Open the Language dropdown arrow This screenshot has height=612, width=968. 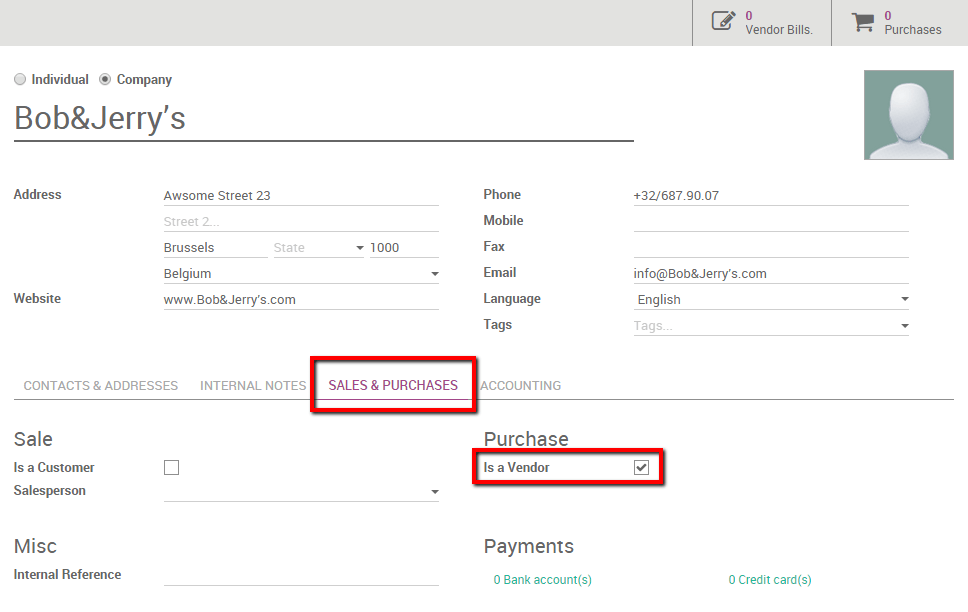tap(903, 299)
